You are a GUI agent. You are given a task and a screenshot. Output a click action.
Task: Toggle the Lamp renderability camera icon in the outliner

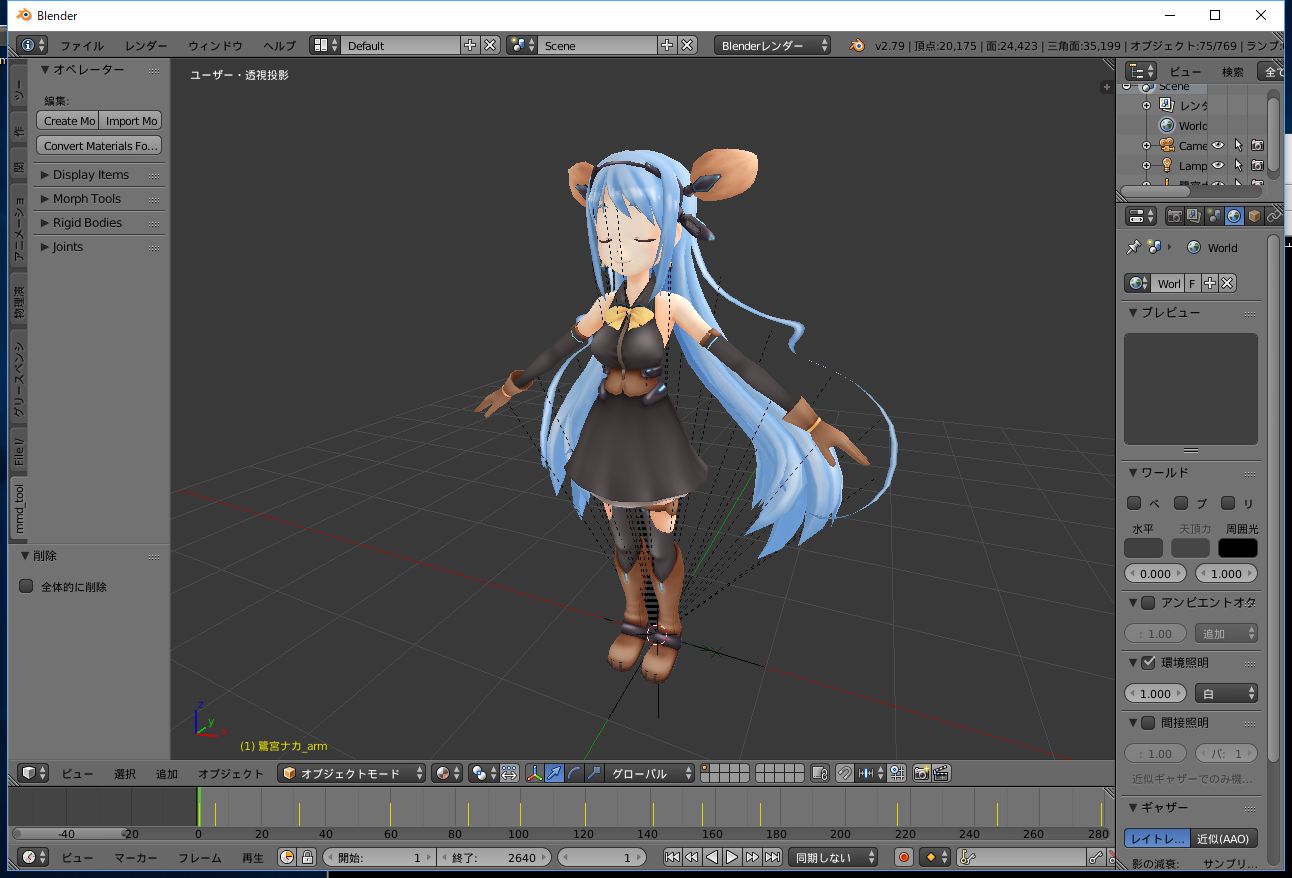(1257, 165)
